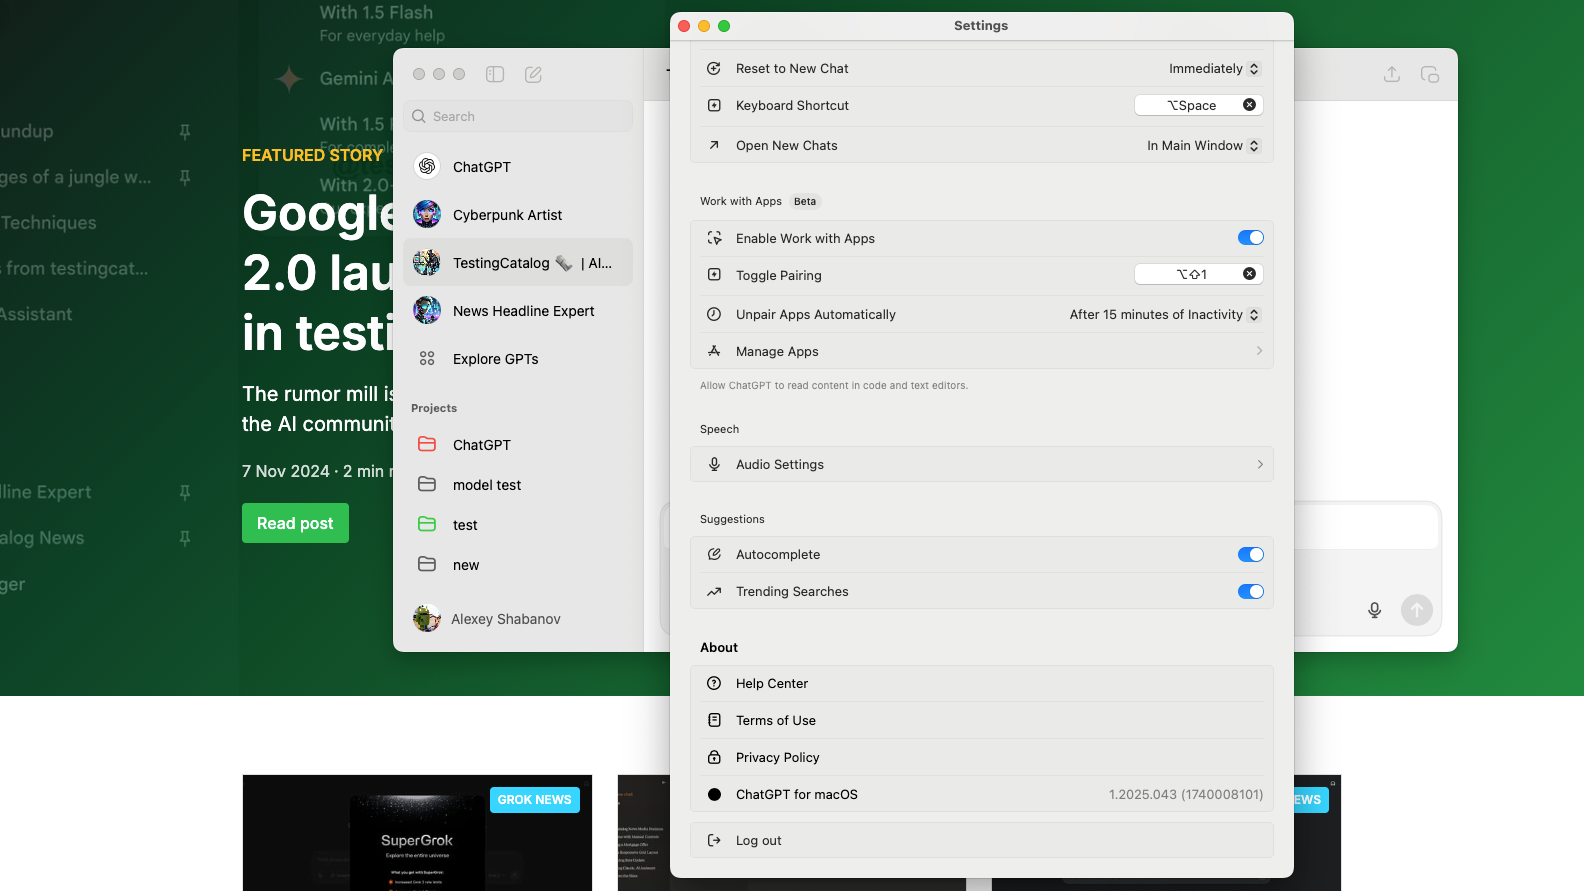This screenshot has width=1584, height=891.
Task: Disable Enable Work with Apps switch
Action: tap(1251, 238)
